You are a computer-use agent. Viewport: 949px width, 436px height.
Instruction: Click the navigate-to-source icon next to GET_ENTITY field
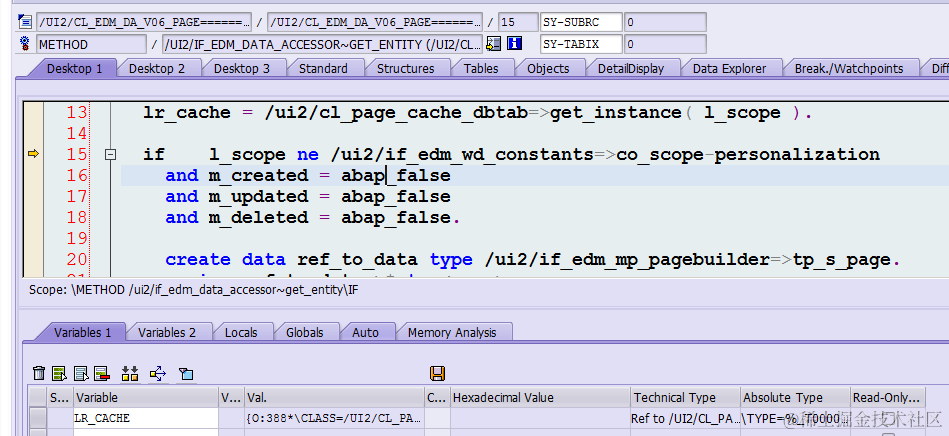[x=494, y=44]
